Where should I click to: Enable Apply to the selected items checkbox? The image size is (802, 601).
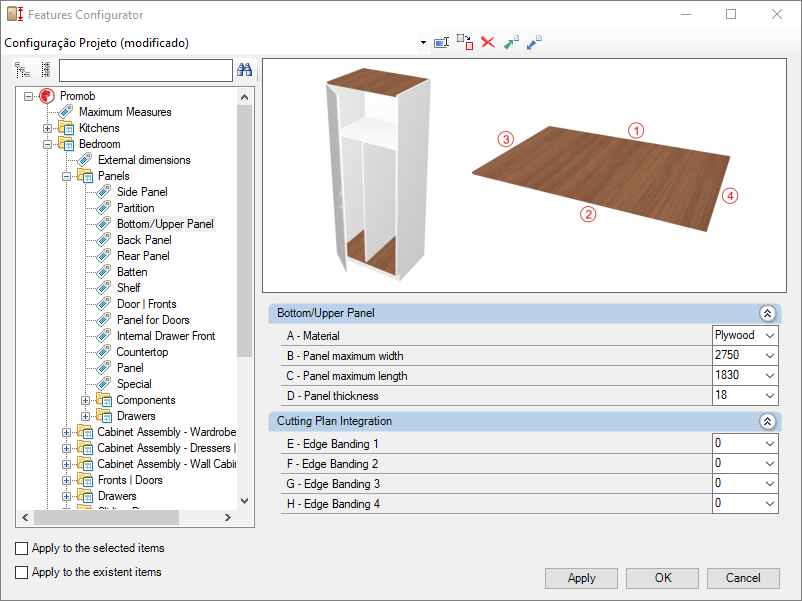21,548
